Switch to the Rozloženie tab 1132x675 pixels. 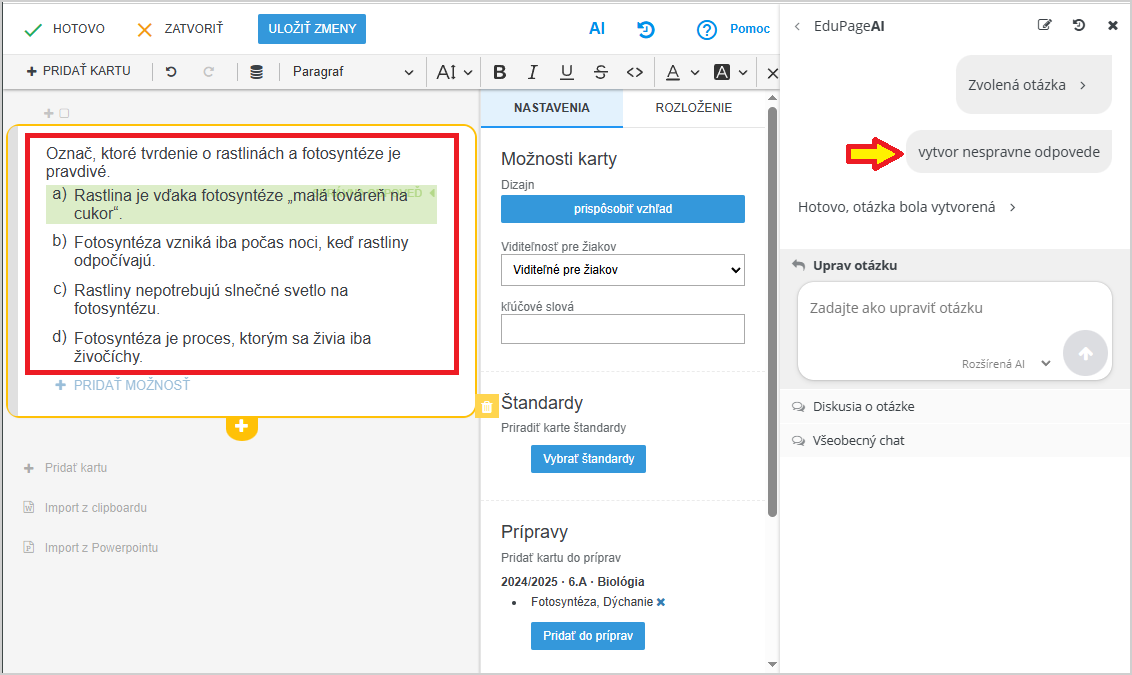(693, 108)
